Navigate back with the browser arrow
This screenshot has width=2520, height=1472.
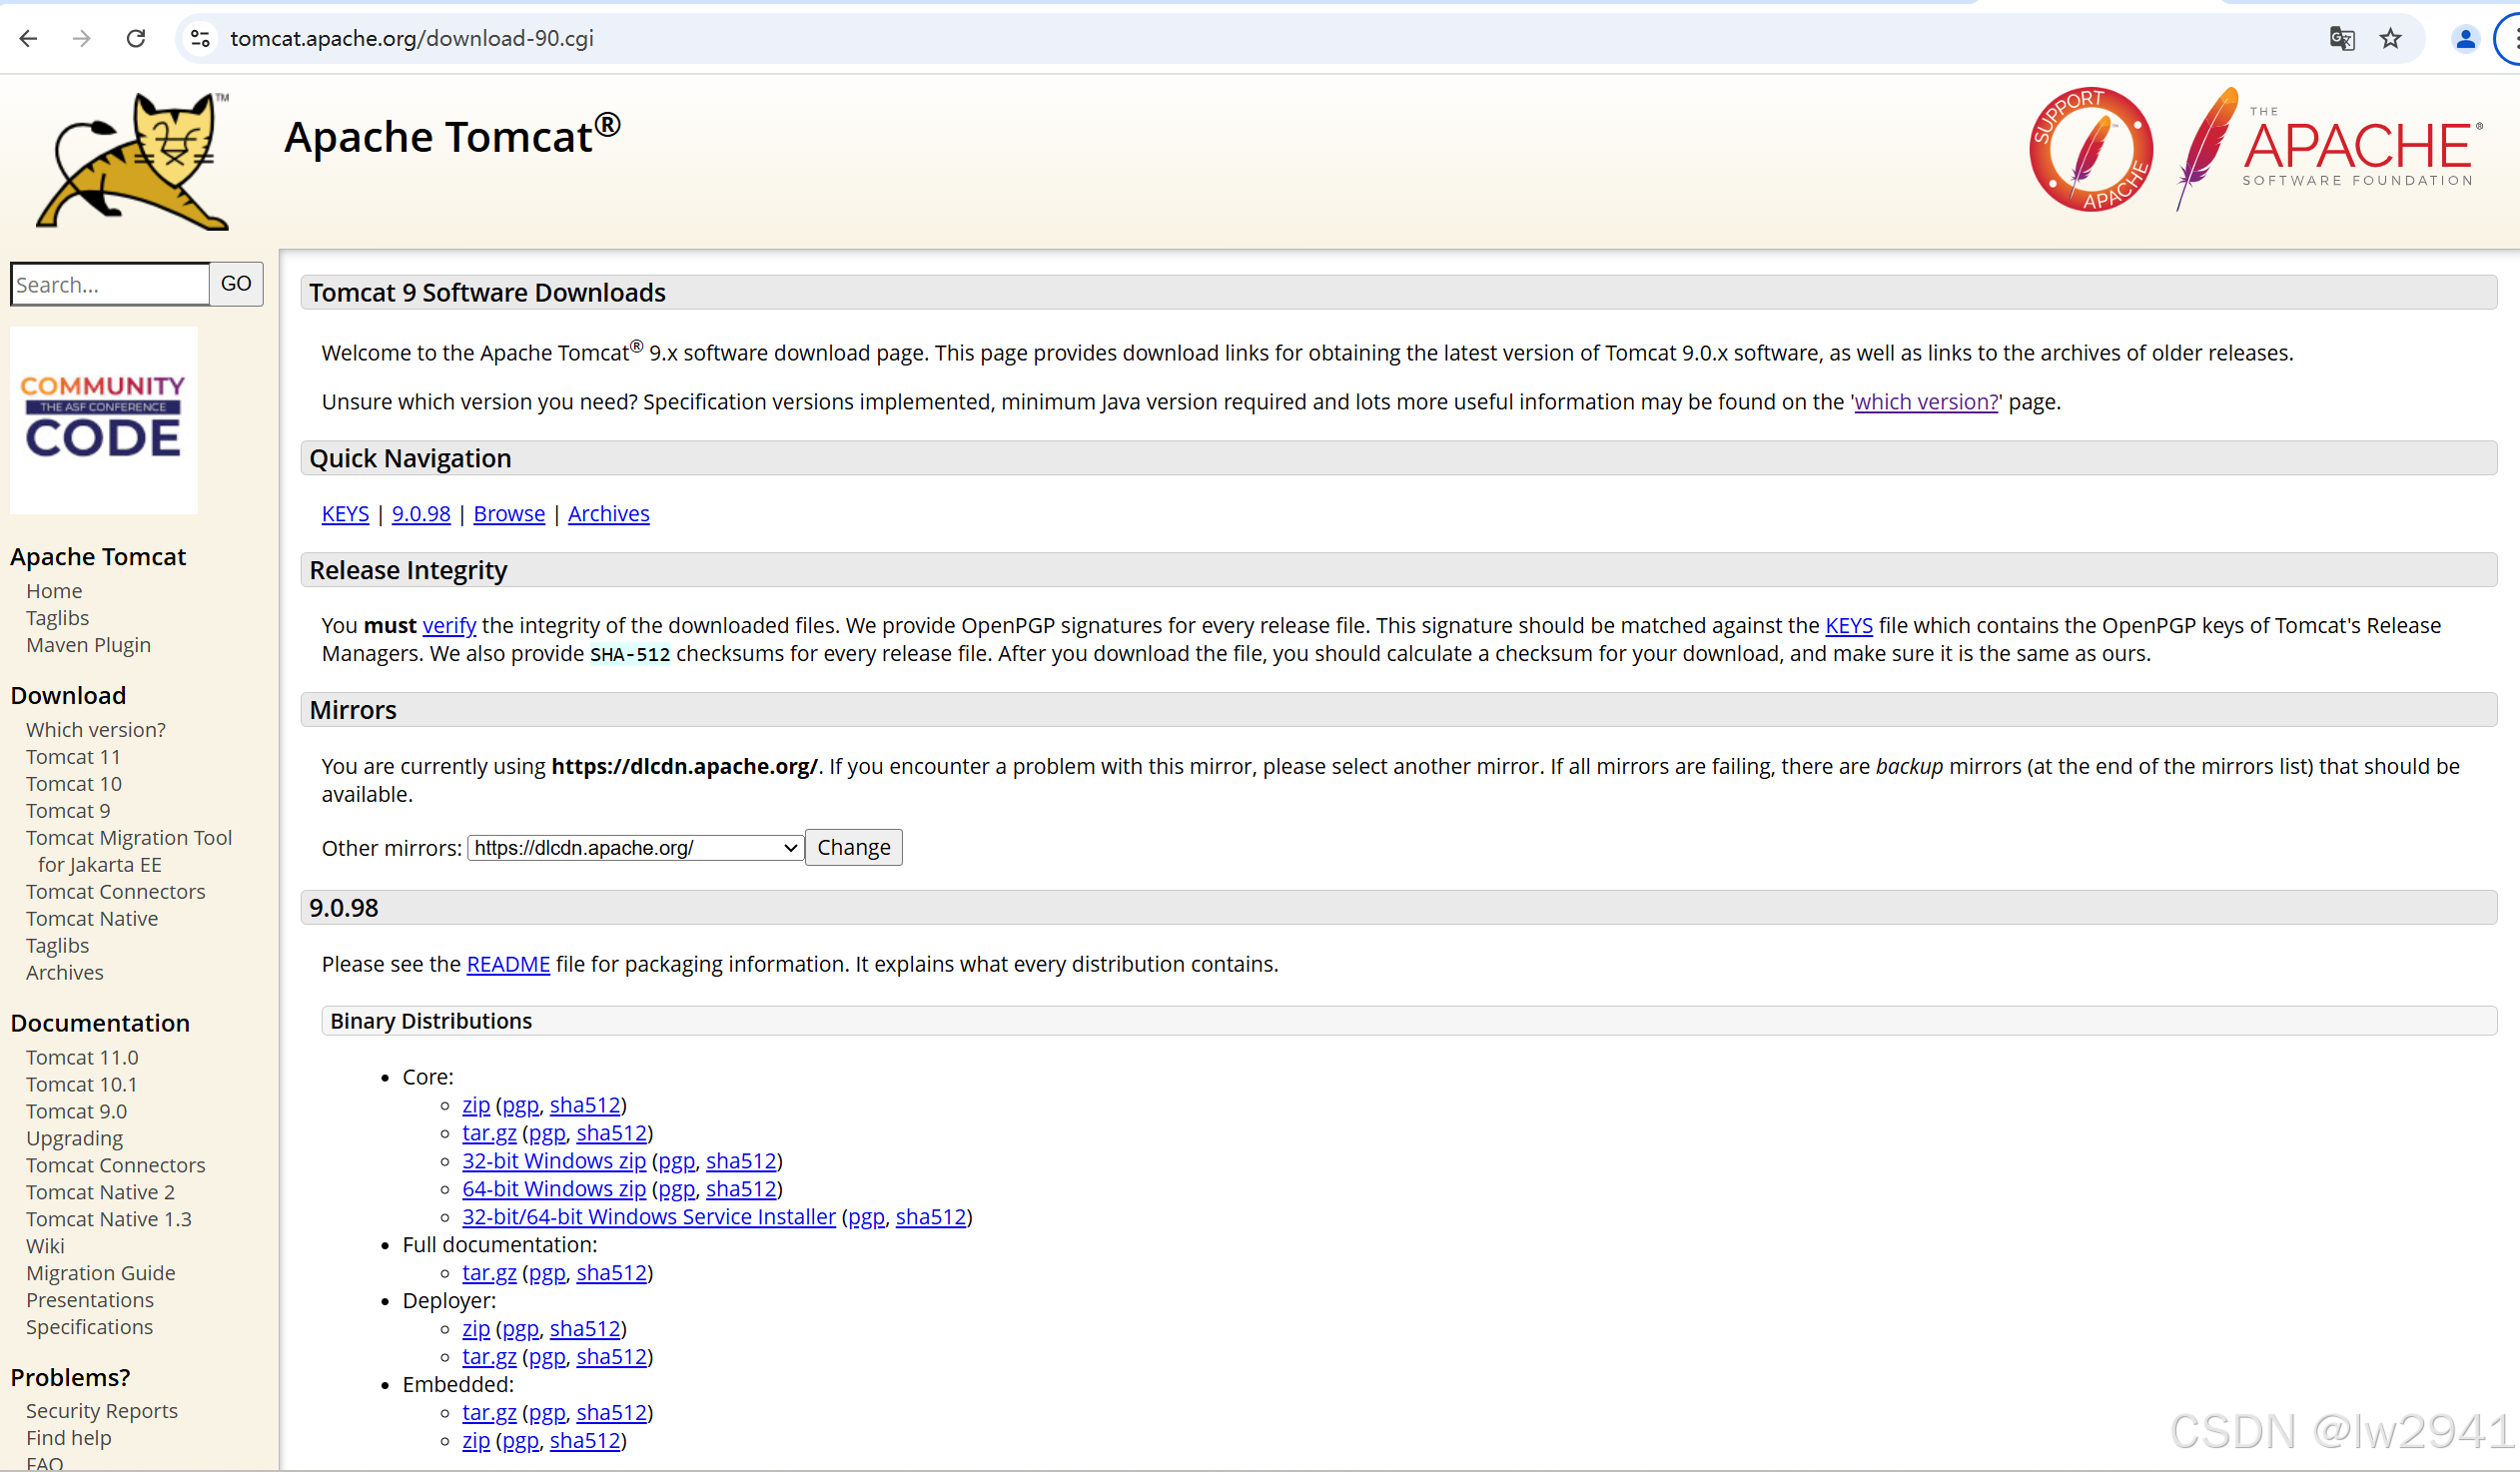[28, 38]
